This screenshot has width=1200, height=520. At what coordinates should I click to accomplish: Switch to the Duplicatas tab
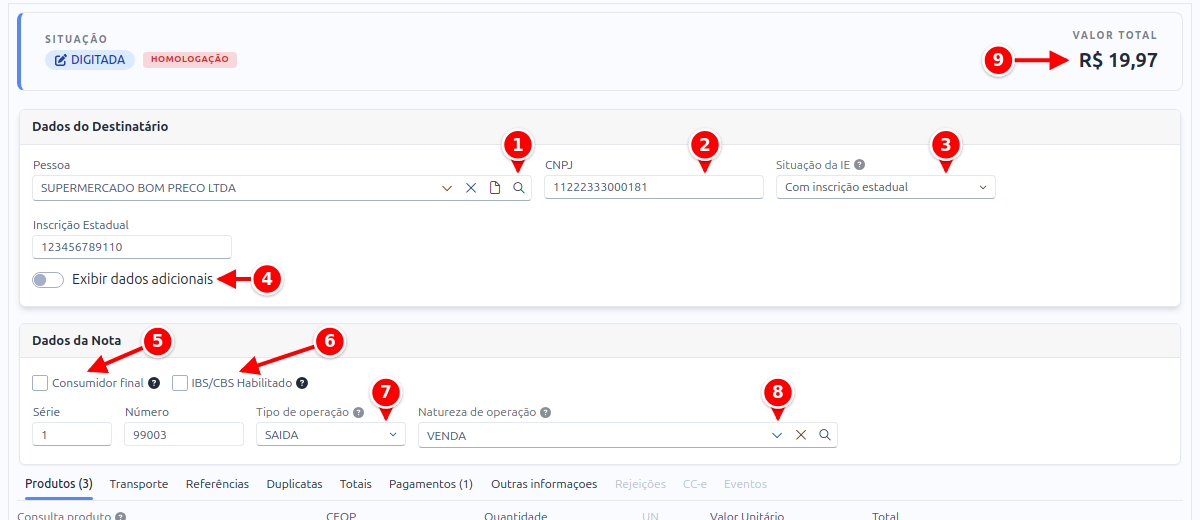pos(294,484)
